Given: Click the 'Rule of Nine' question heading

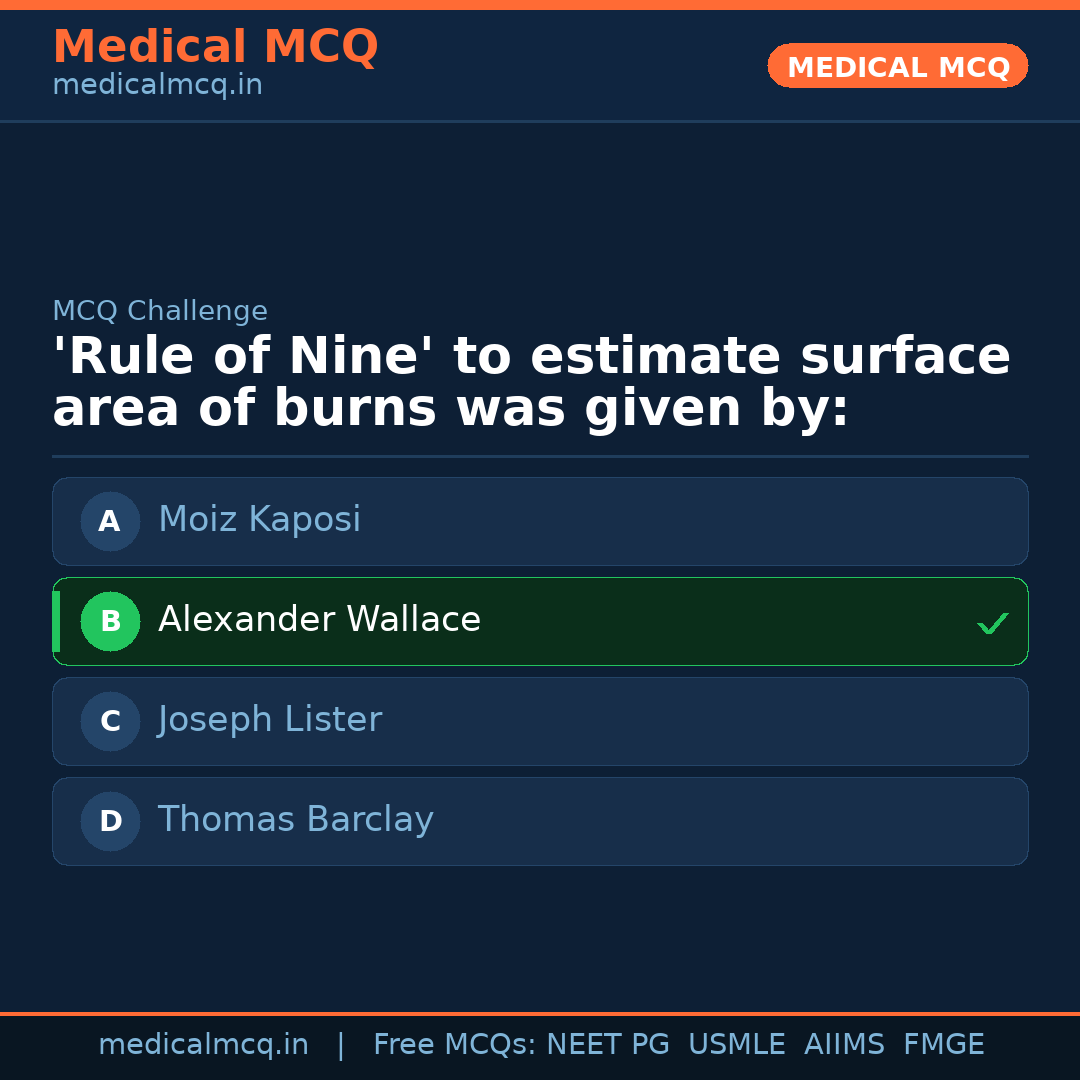Looking at the screenshot, I should [531, 383].
